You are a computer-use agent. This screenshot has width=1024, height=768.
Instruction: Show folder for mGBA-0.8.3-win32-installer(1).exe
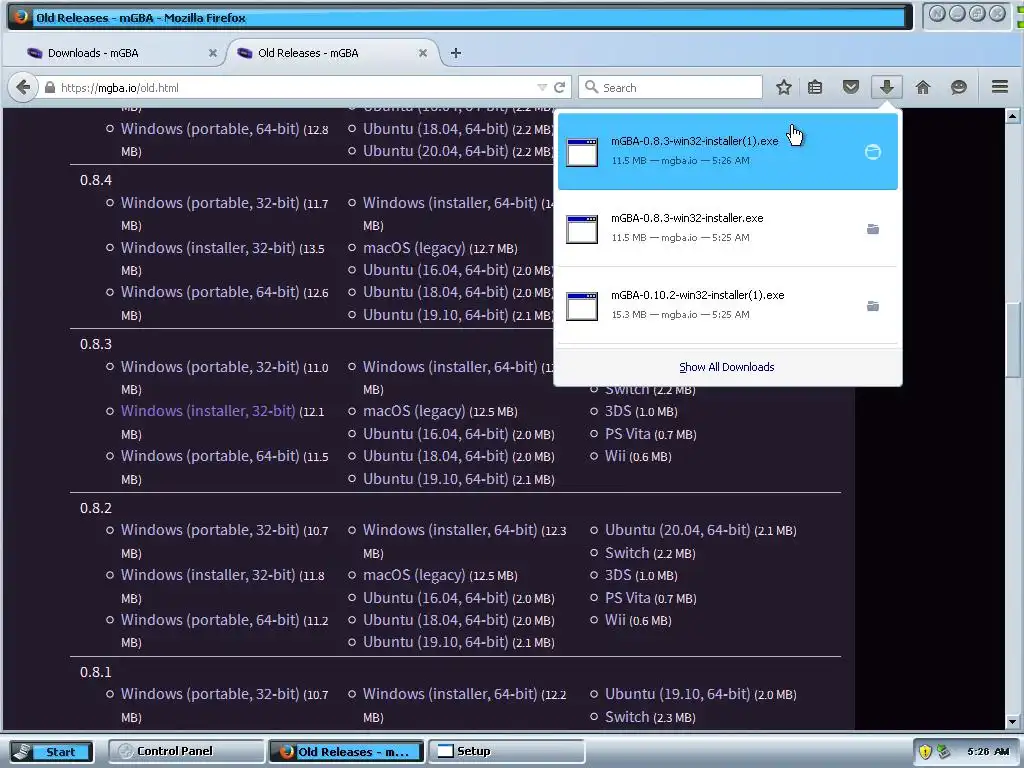pyautogui.click(x=872, y=152)
